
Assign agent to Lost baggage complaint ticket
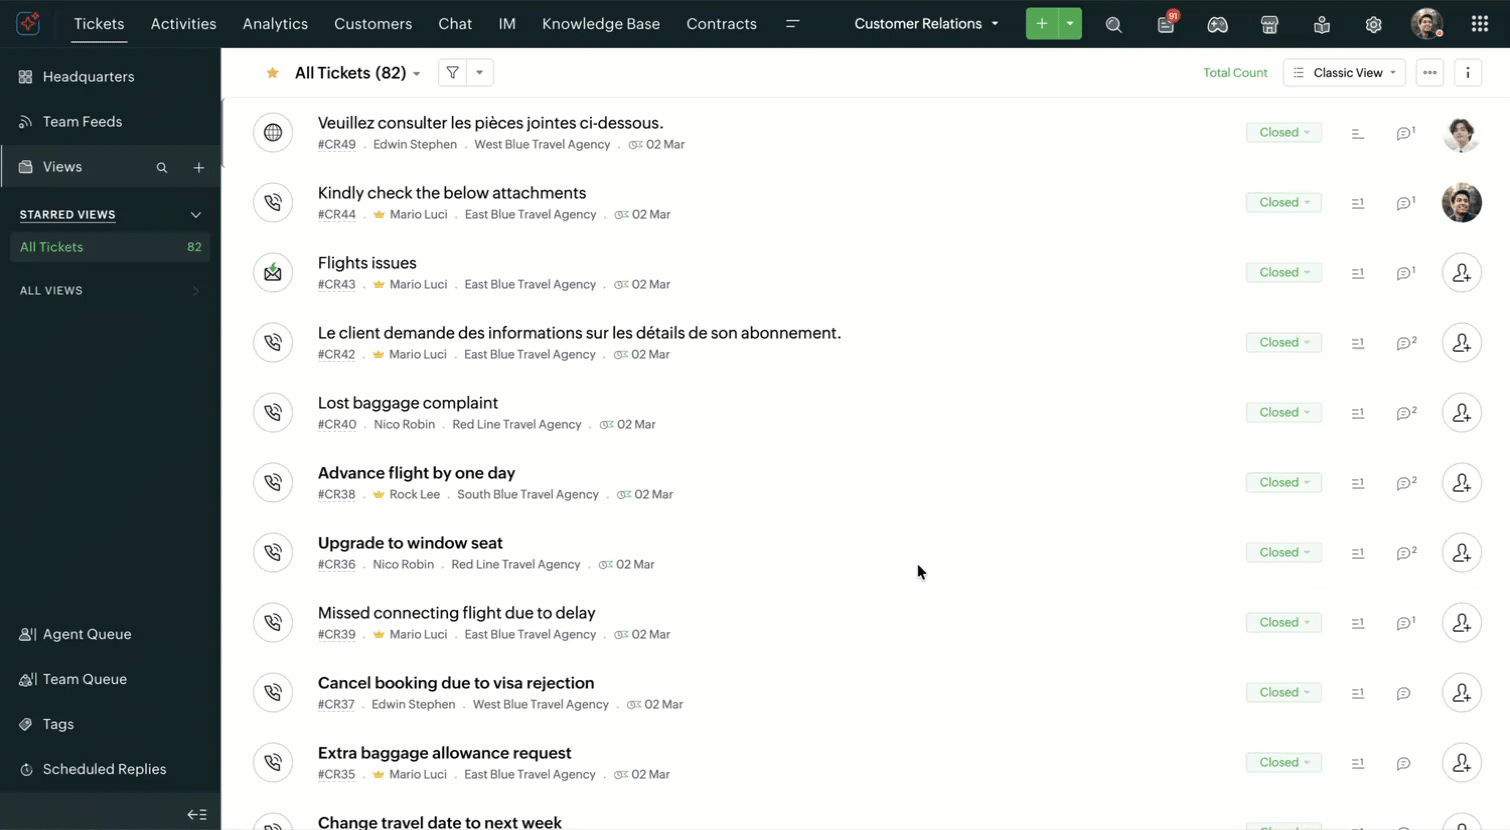1461,413
